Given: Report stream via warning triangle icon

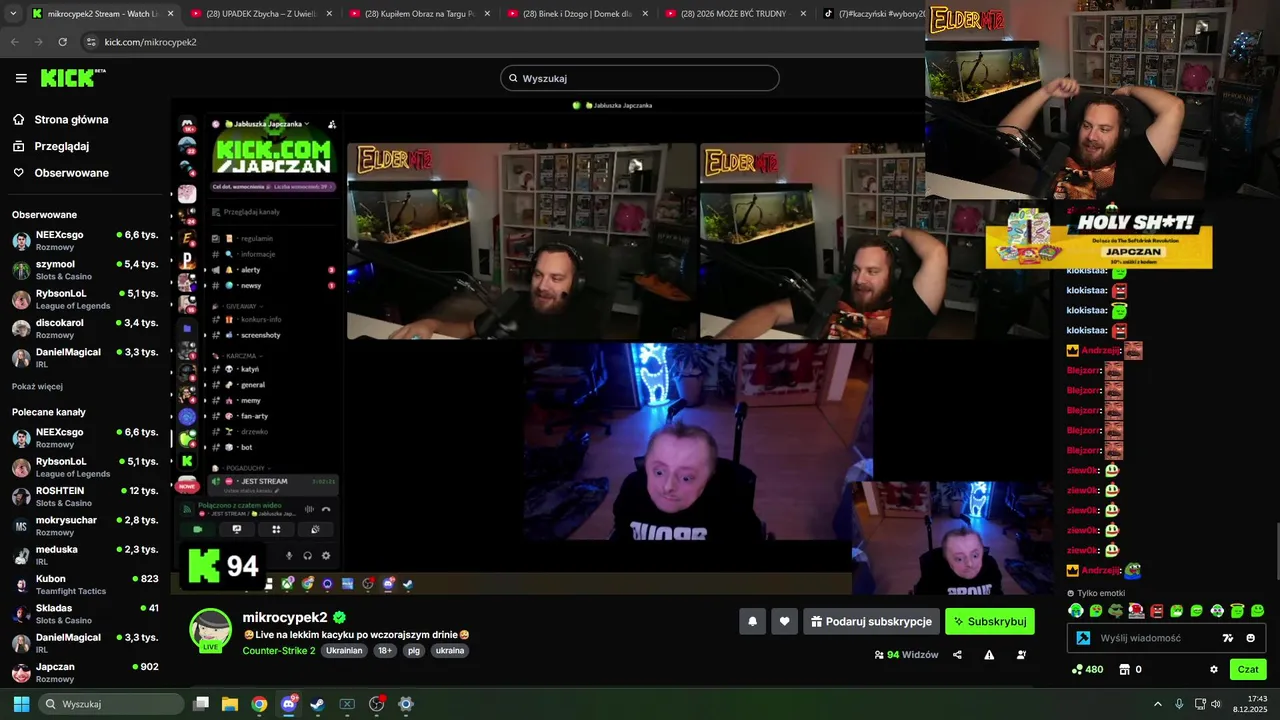Looking at the screenshot, I should (989, 655).
